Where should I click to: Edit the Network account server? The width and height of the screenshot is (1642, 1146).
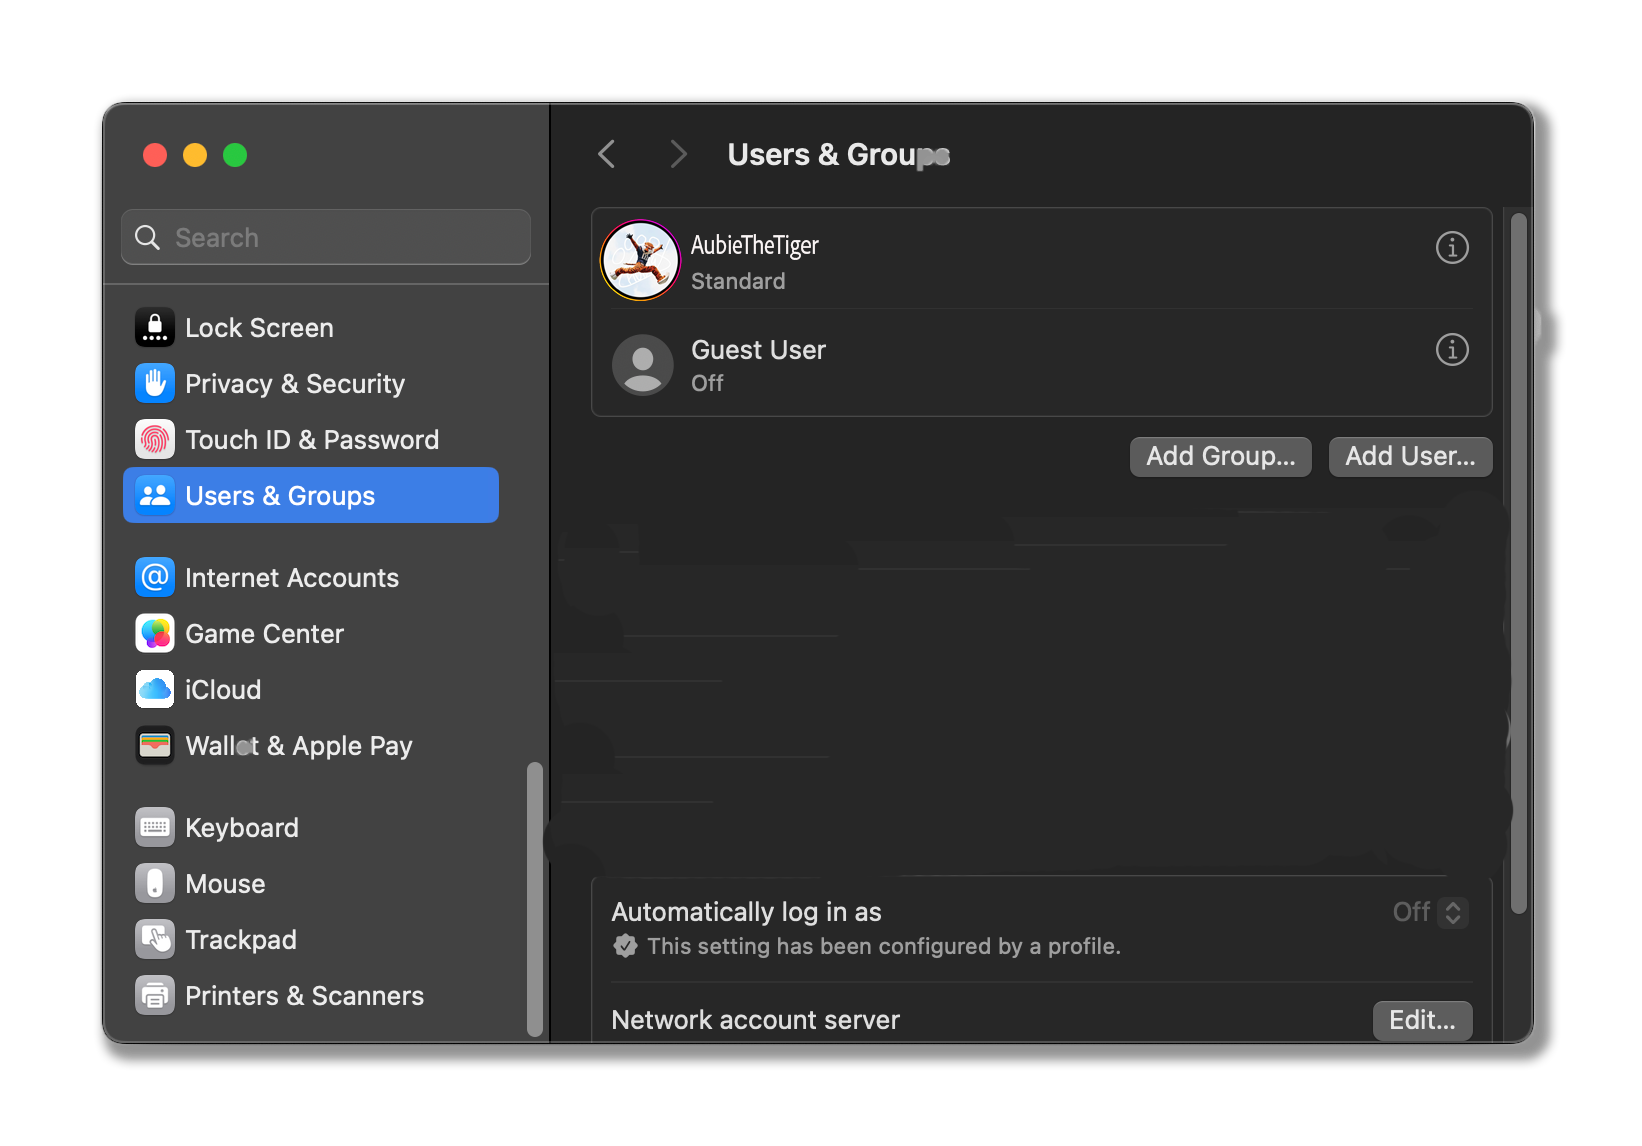1422,1020
